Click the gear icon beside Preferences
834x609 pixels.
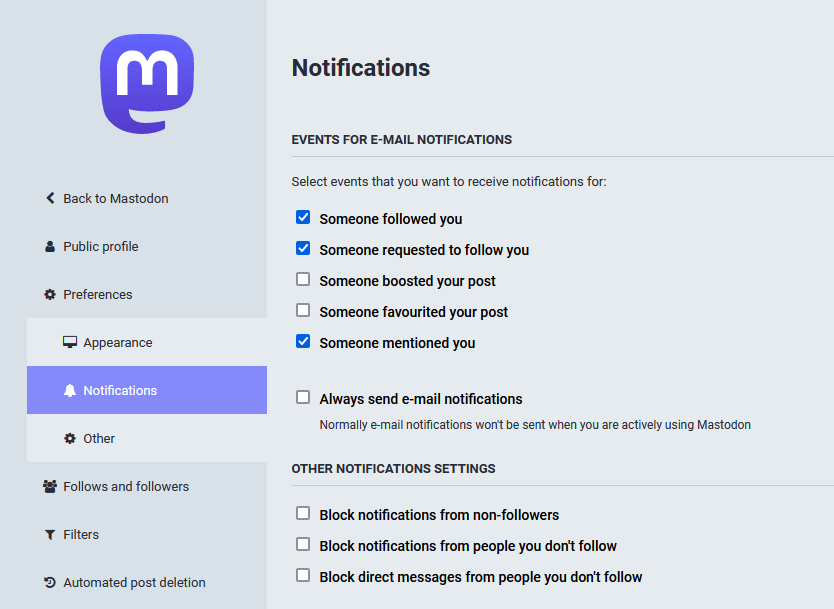(x=50, y=294)
